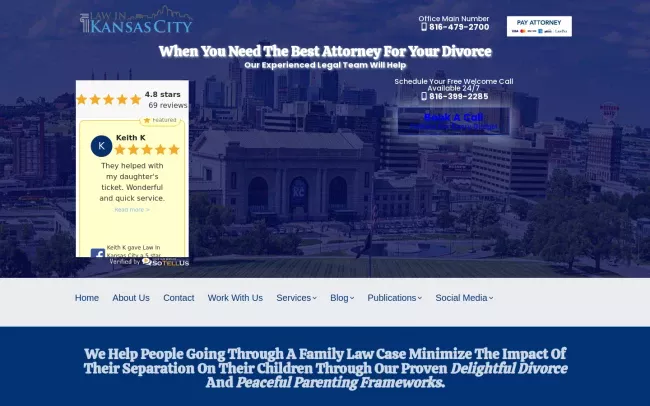The width and height of the screenshot is (650, 406).
Task: Open the Social Media dropdown menu
Action: pos(464,298)
